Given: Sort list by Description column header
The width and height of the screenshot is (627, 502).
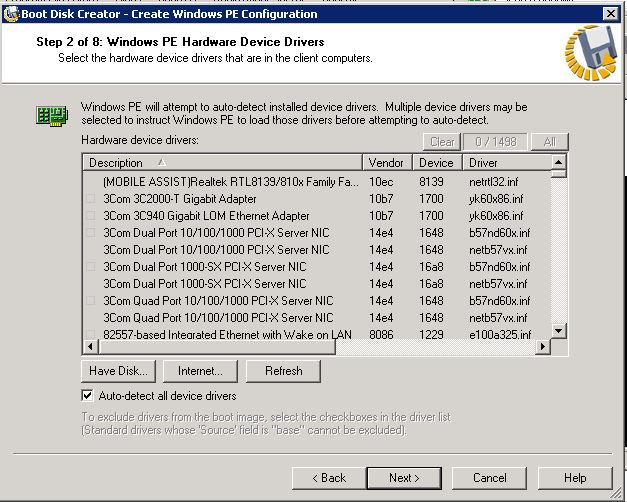Looking at the screenshot, I should [223, 163].
